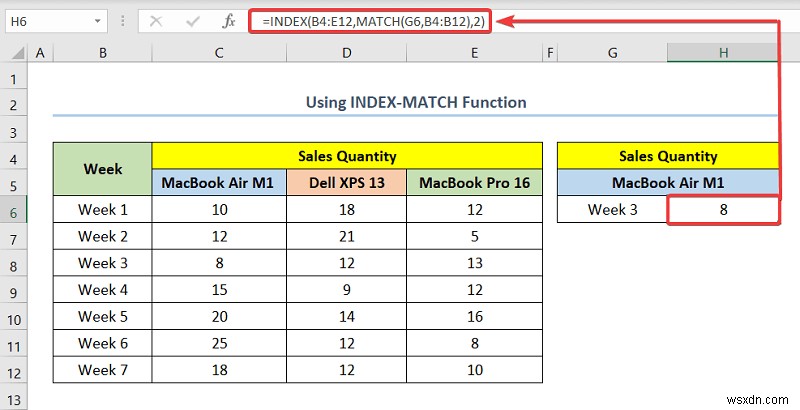Click Week 5 MacBook Air M1 value 20
Image resolution: width=800 pixels, height=410 pixels.
pyautogui.click(x=219, y=316)
